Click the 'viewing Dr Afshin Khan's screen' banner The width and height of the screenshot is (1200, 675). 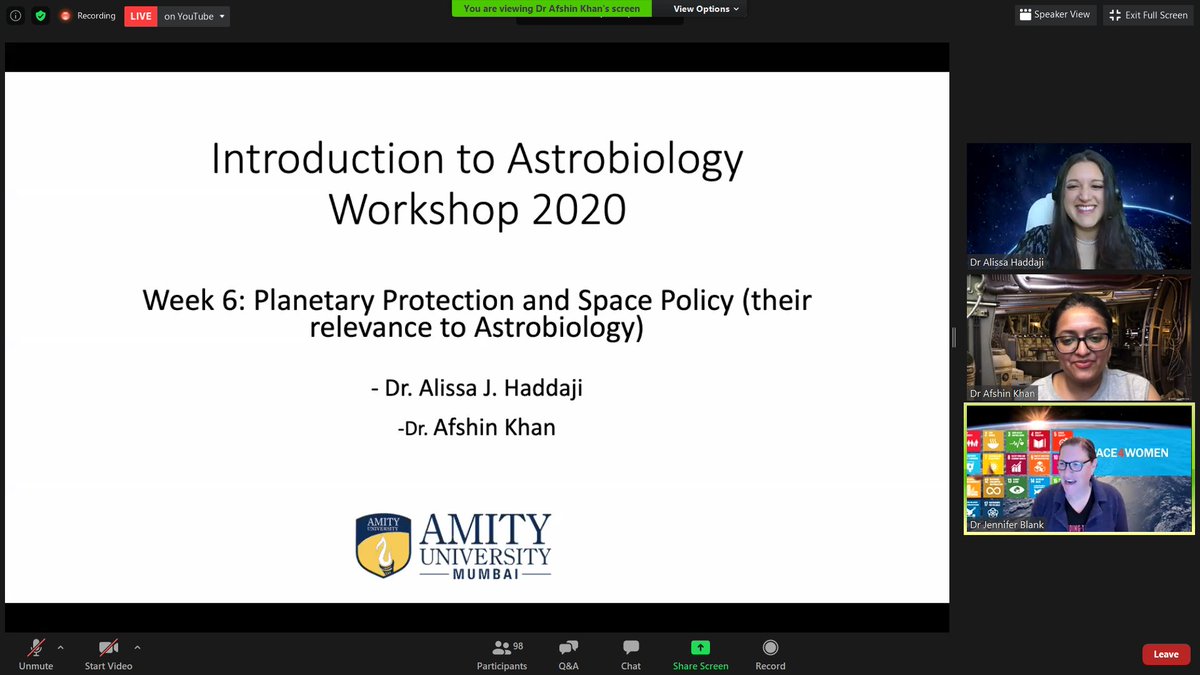coord(552,9)
